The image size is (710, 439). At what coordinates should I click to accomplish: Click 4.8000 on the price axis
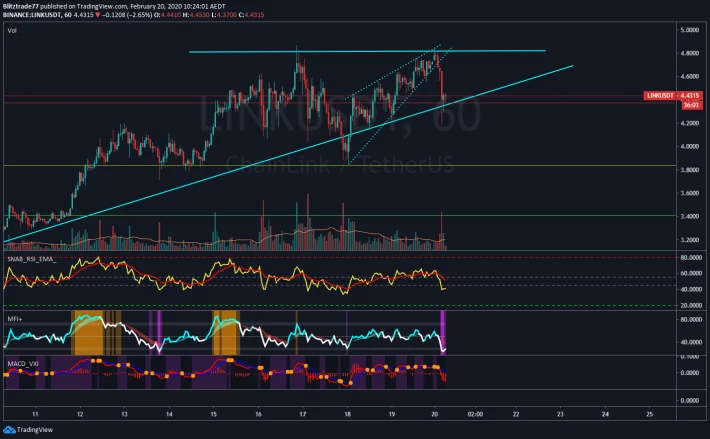click(x=689, y=53)
